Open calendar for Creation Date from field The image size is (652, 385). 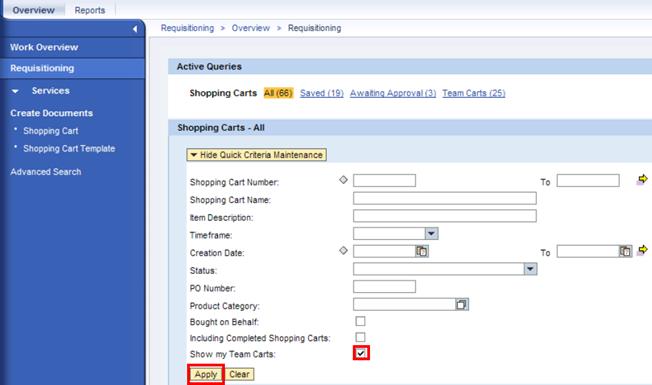pos(422,251)
